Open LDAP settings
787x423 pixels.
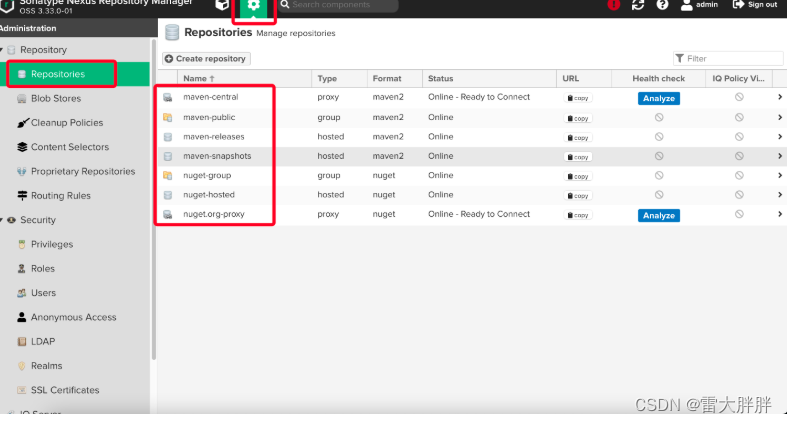(43, 342)
